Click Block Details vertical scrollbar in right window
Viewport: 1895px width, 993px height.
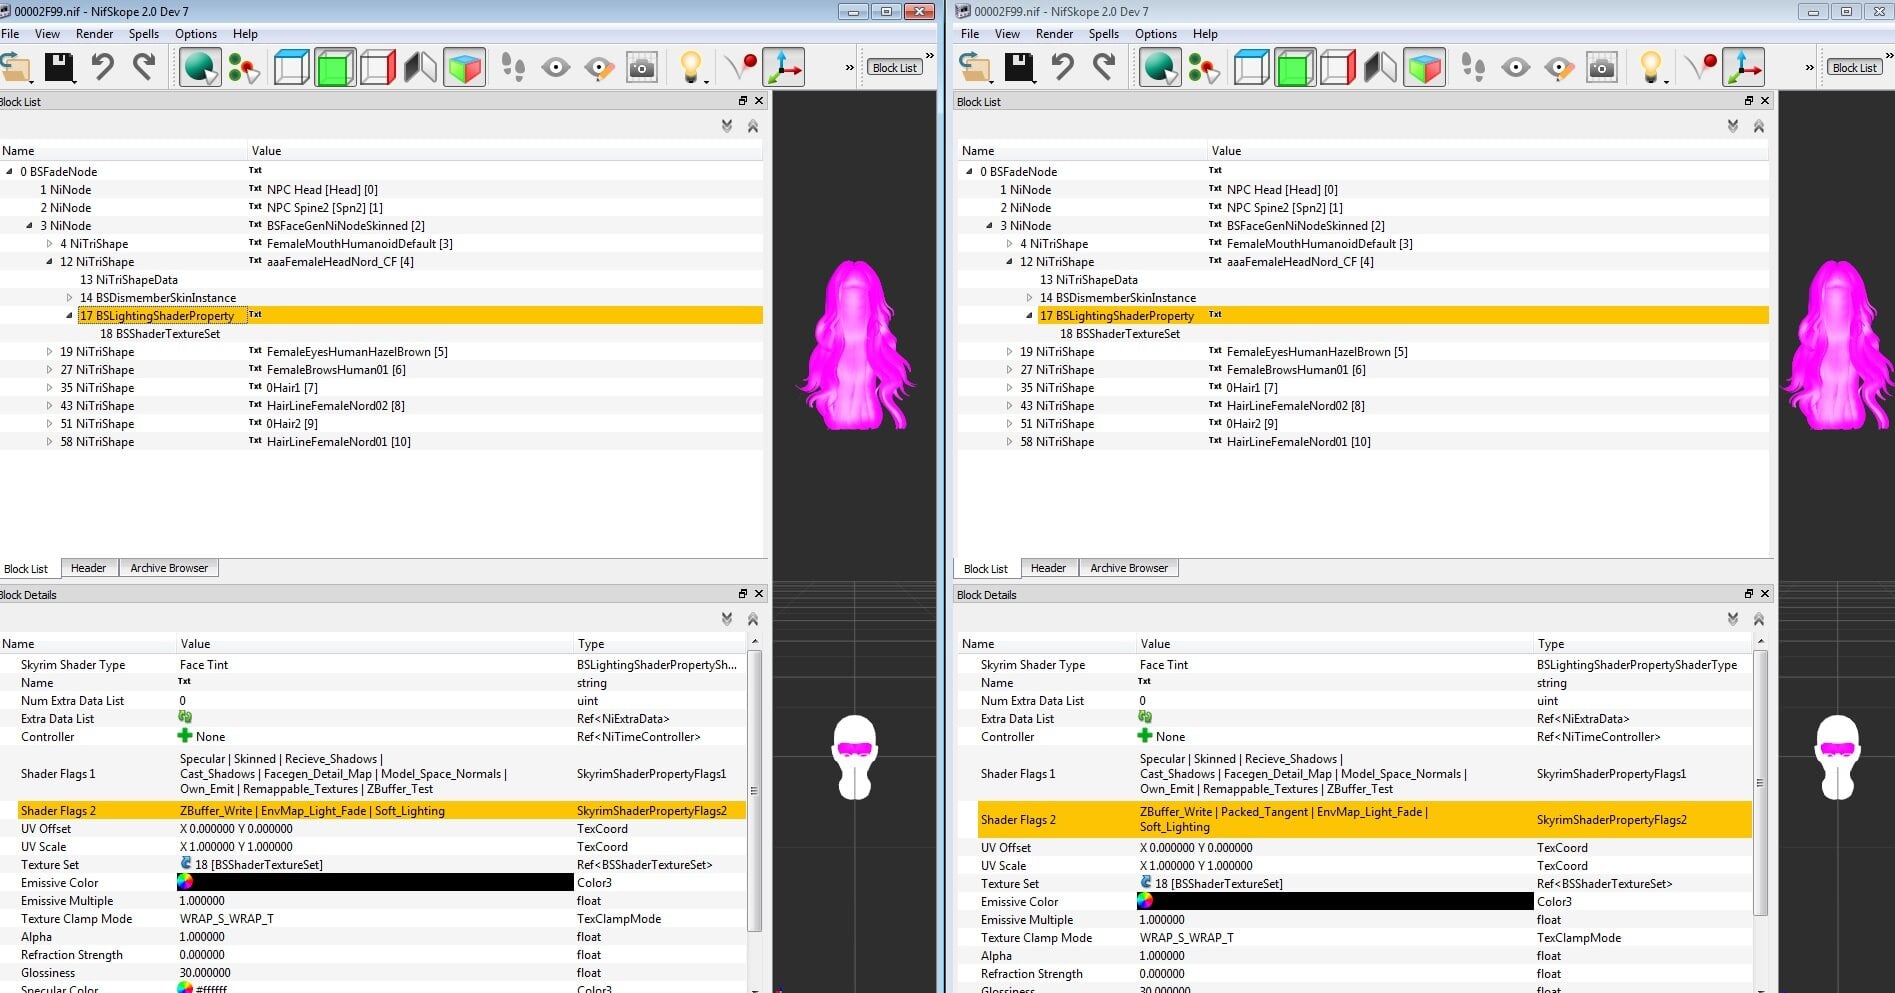[x=1759, y=782]
